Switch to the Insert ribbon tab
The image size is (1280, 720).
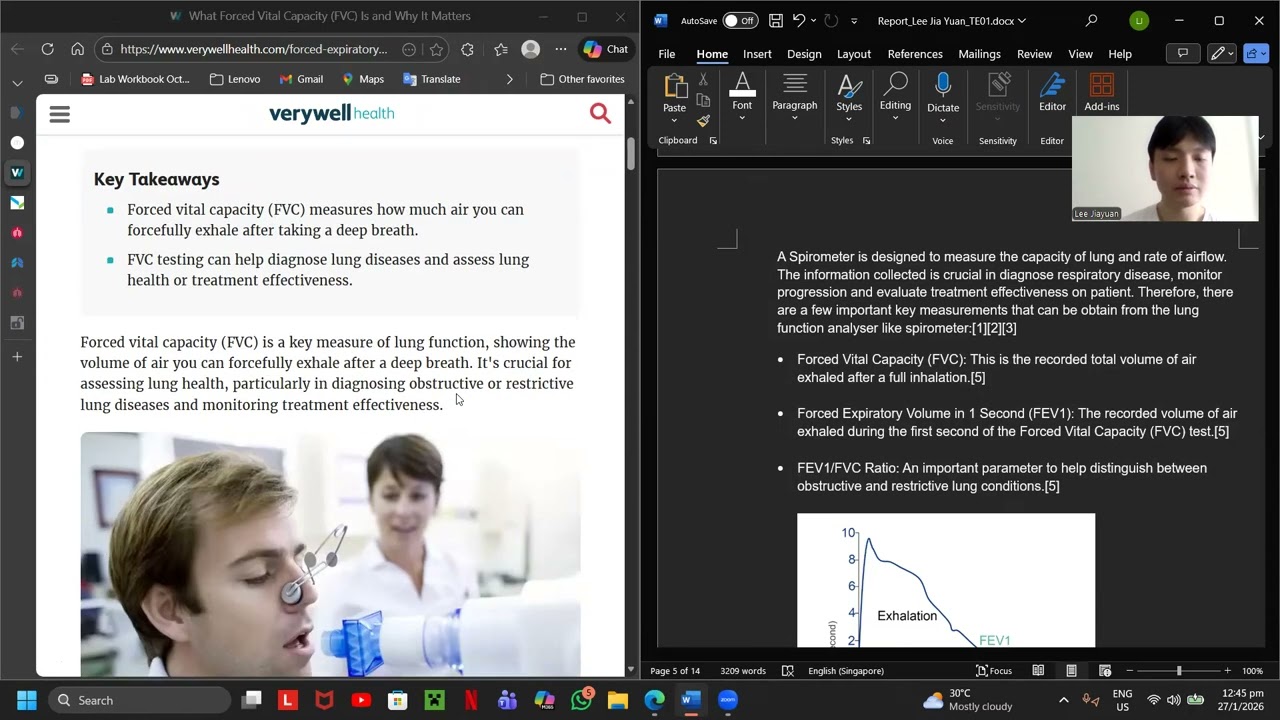[x=757, y=54]
